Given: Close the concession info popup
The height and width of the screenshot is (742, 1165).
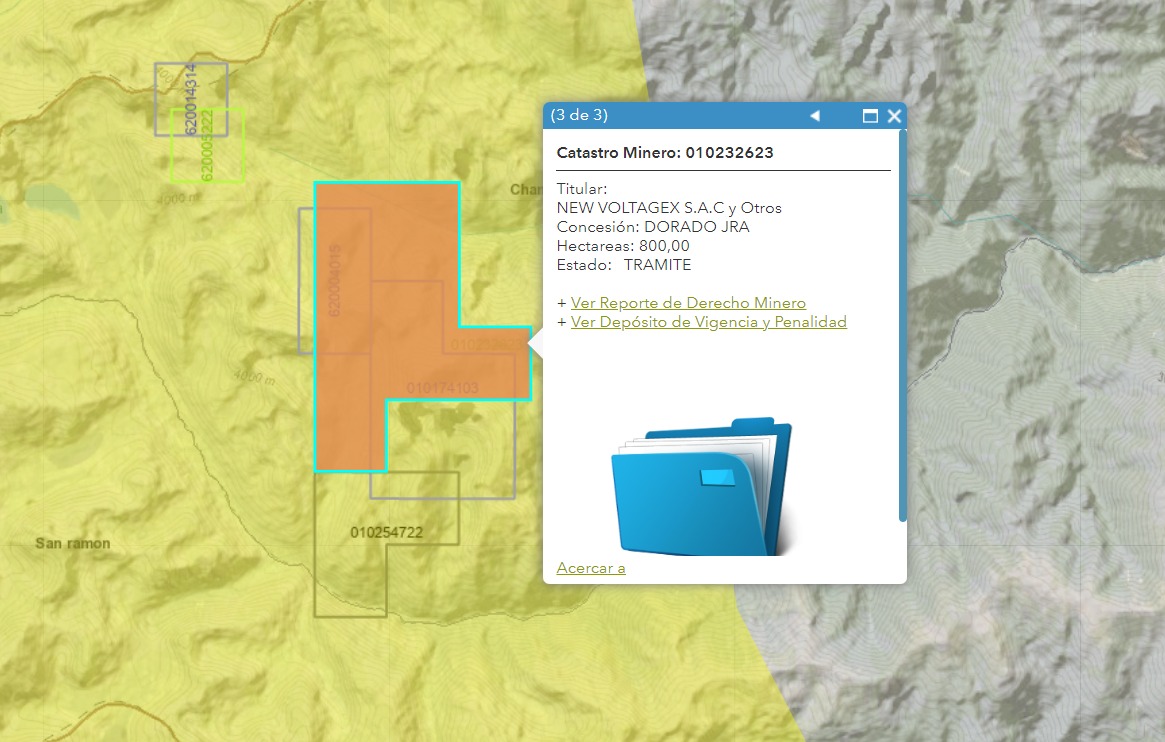Looking at the screenshot, I should (x=894, y=116).
